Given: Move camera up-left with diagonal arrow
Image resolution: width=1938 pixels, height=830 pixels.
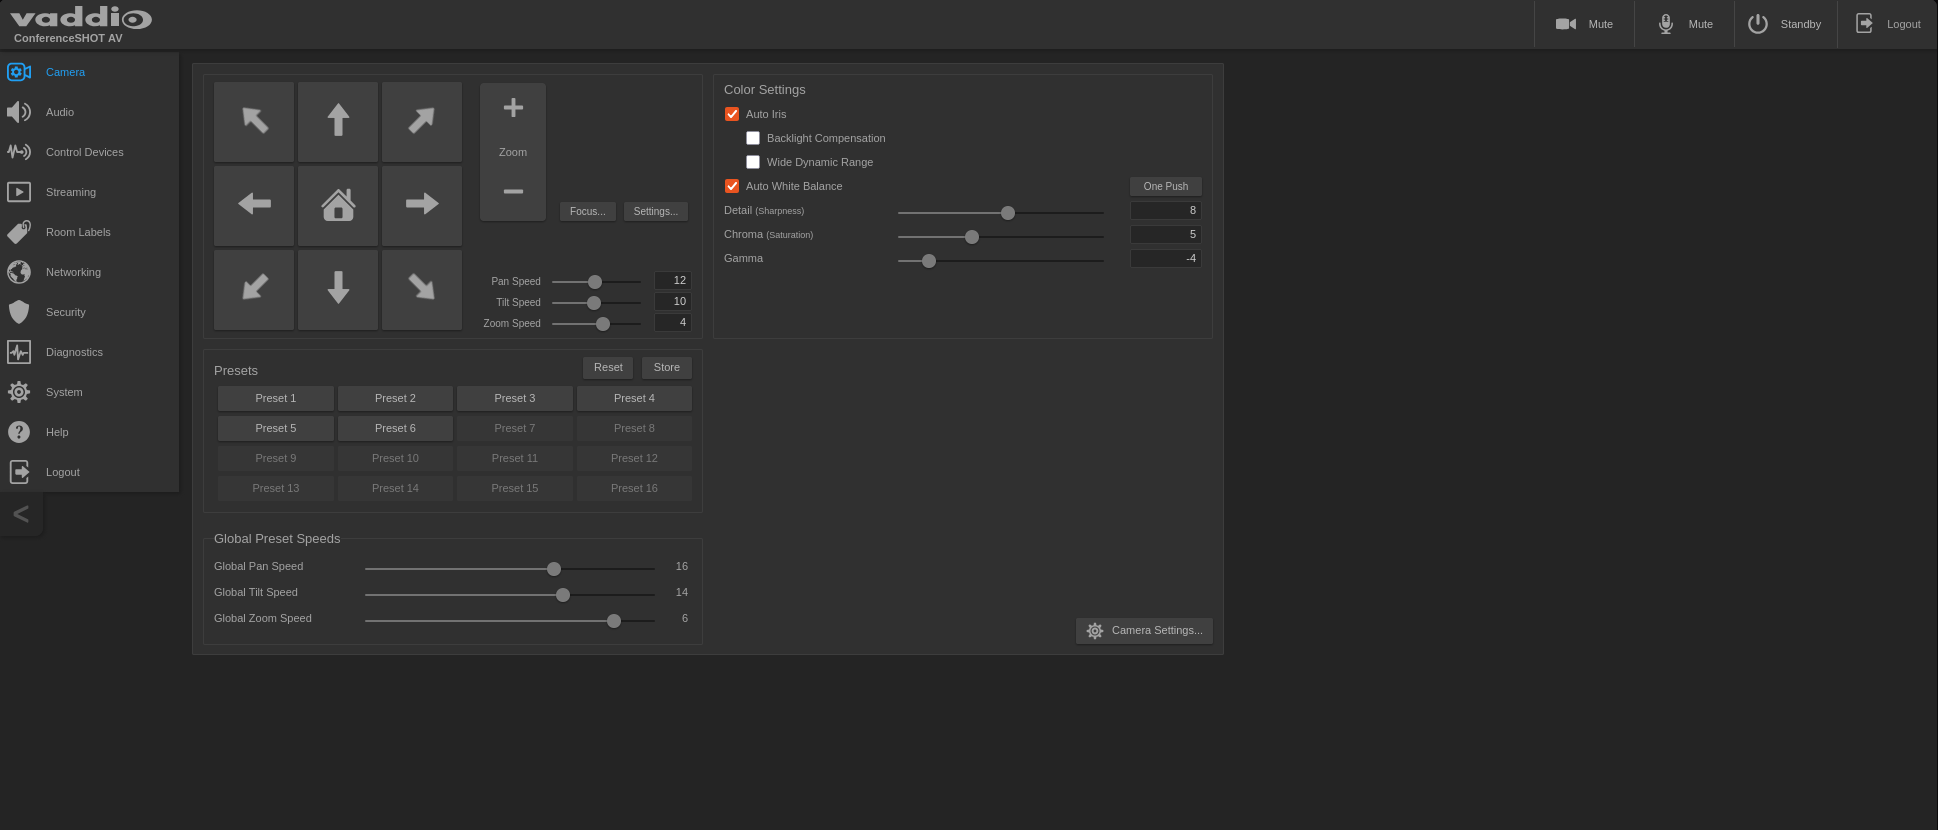Looking at the screenshot, I should 254,122.
